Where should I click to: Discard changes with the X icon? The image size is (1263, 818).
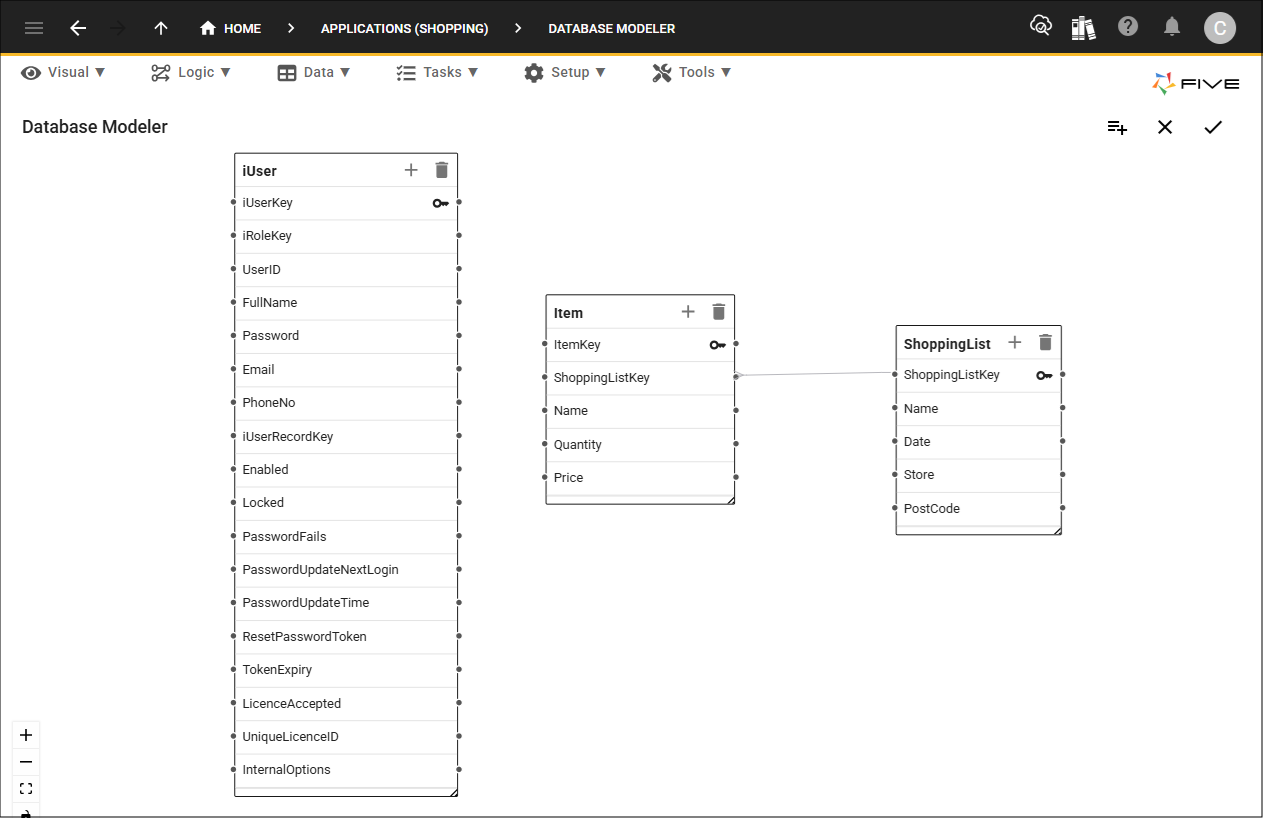coord(1164,127)
